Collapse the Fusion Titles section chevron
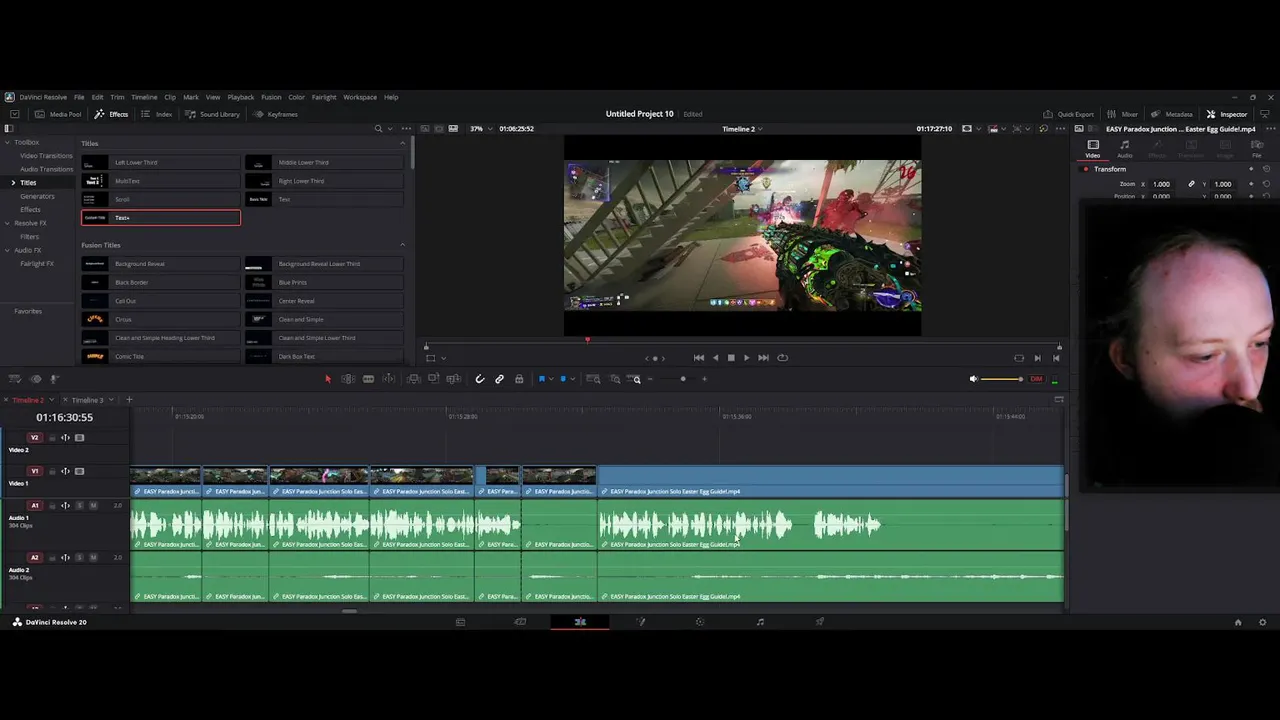This screenshot has width=1280, height=720. 403,245
